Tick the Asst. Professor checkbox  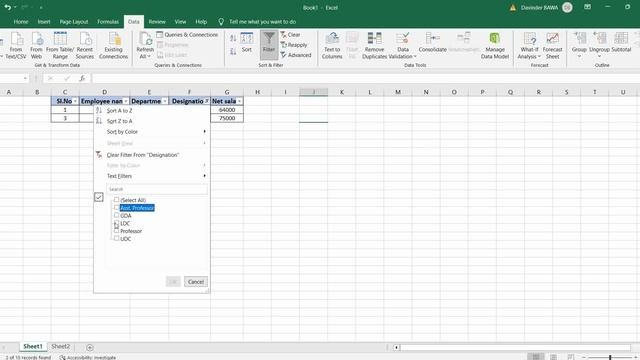click(x=116, y=207)
